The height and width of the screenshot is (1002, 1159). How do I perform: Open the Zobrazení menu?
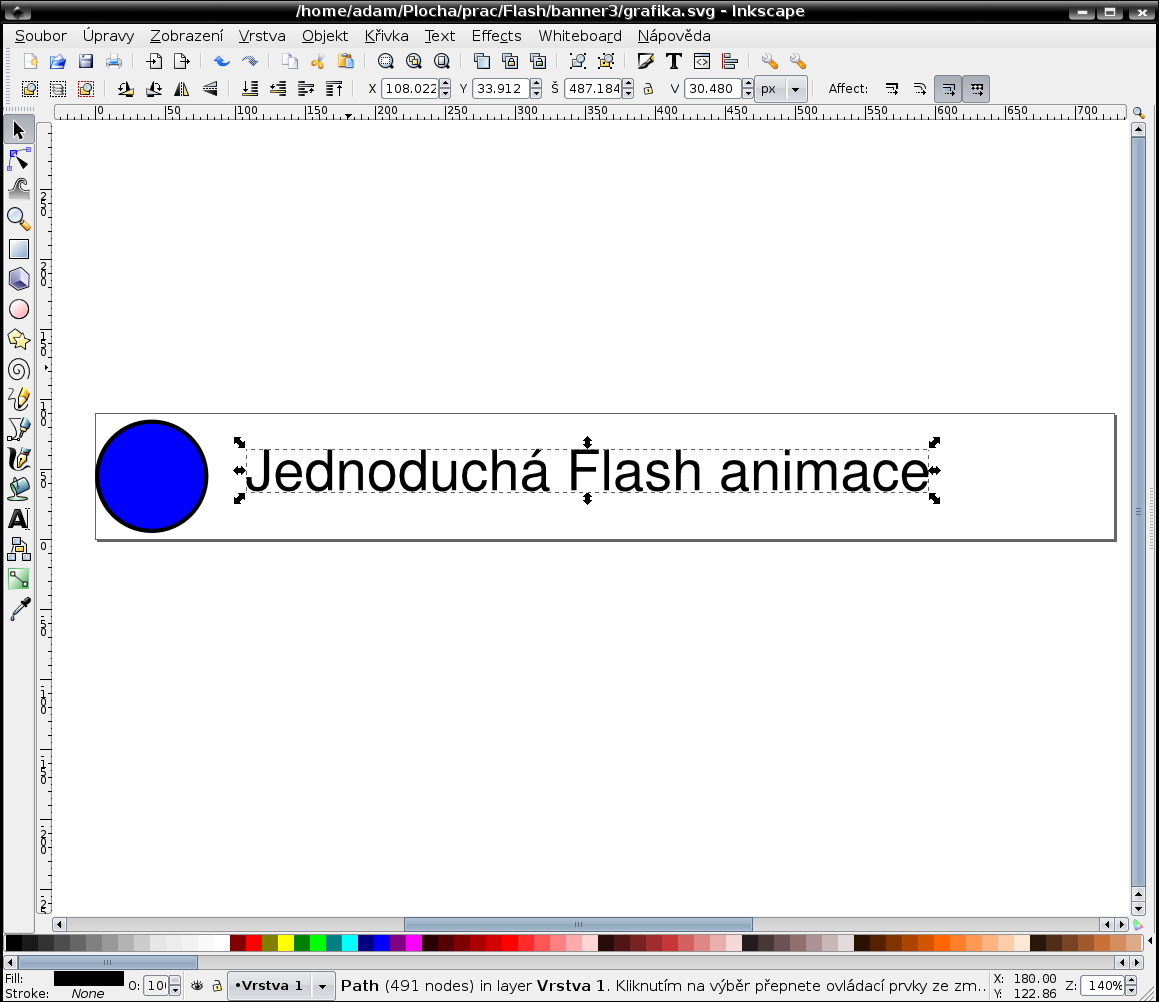(x=186, y=35)
